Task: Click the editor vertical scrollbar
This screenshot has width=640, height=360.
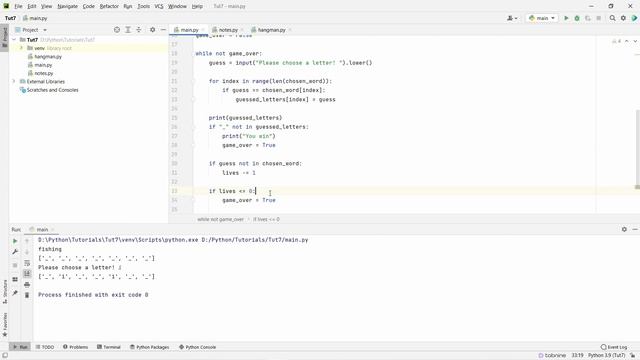Action: click(637, 149)
